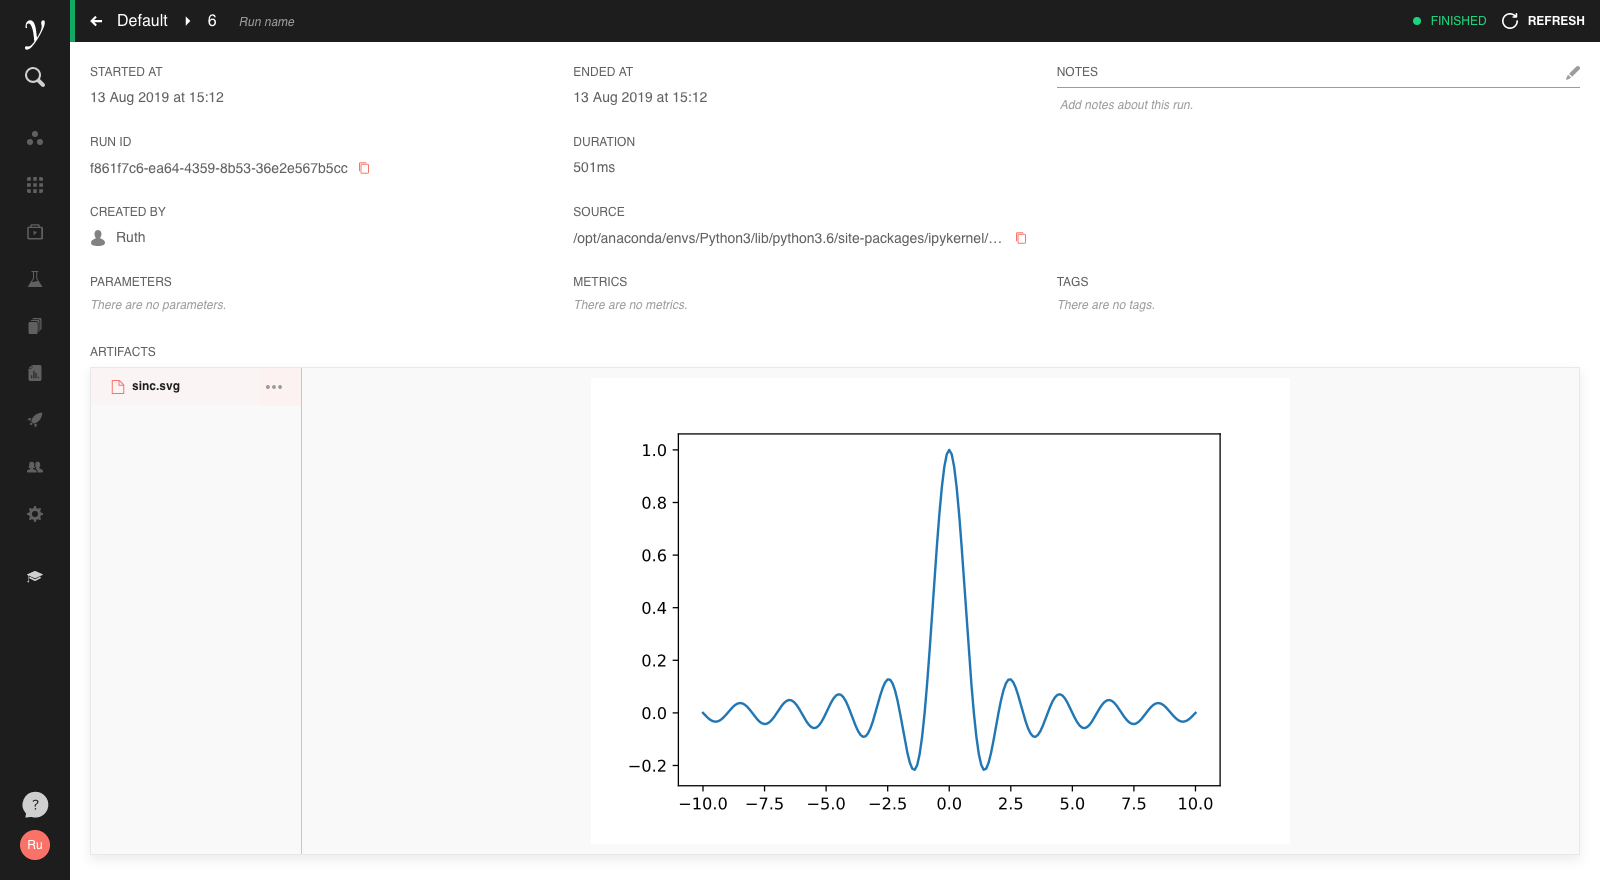Edit notes using the pencil icon
1600x880 pixels.
tap(1572, 73)
